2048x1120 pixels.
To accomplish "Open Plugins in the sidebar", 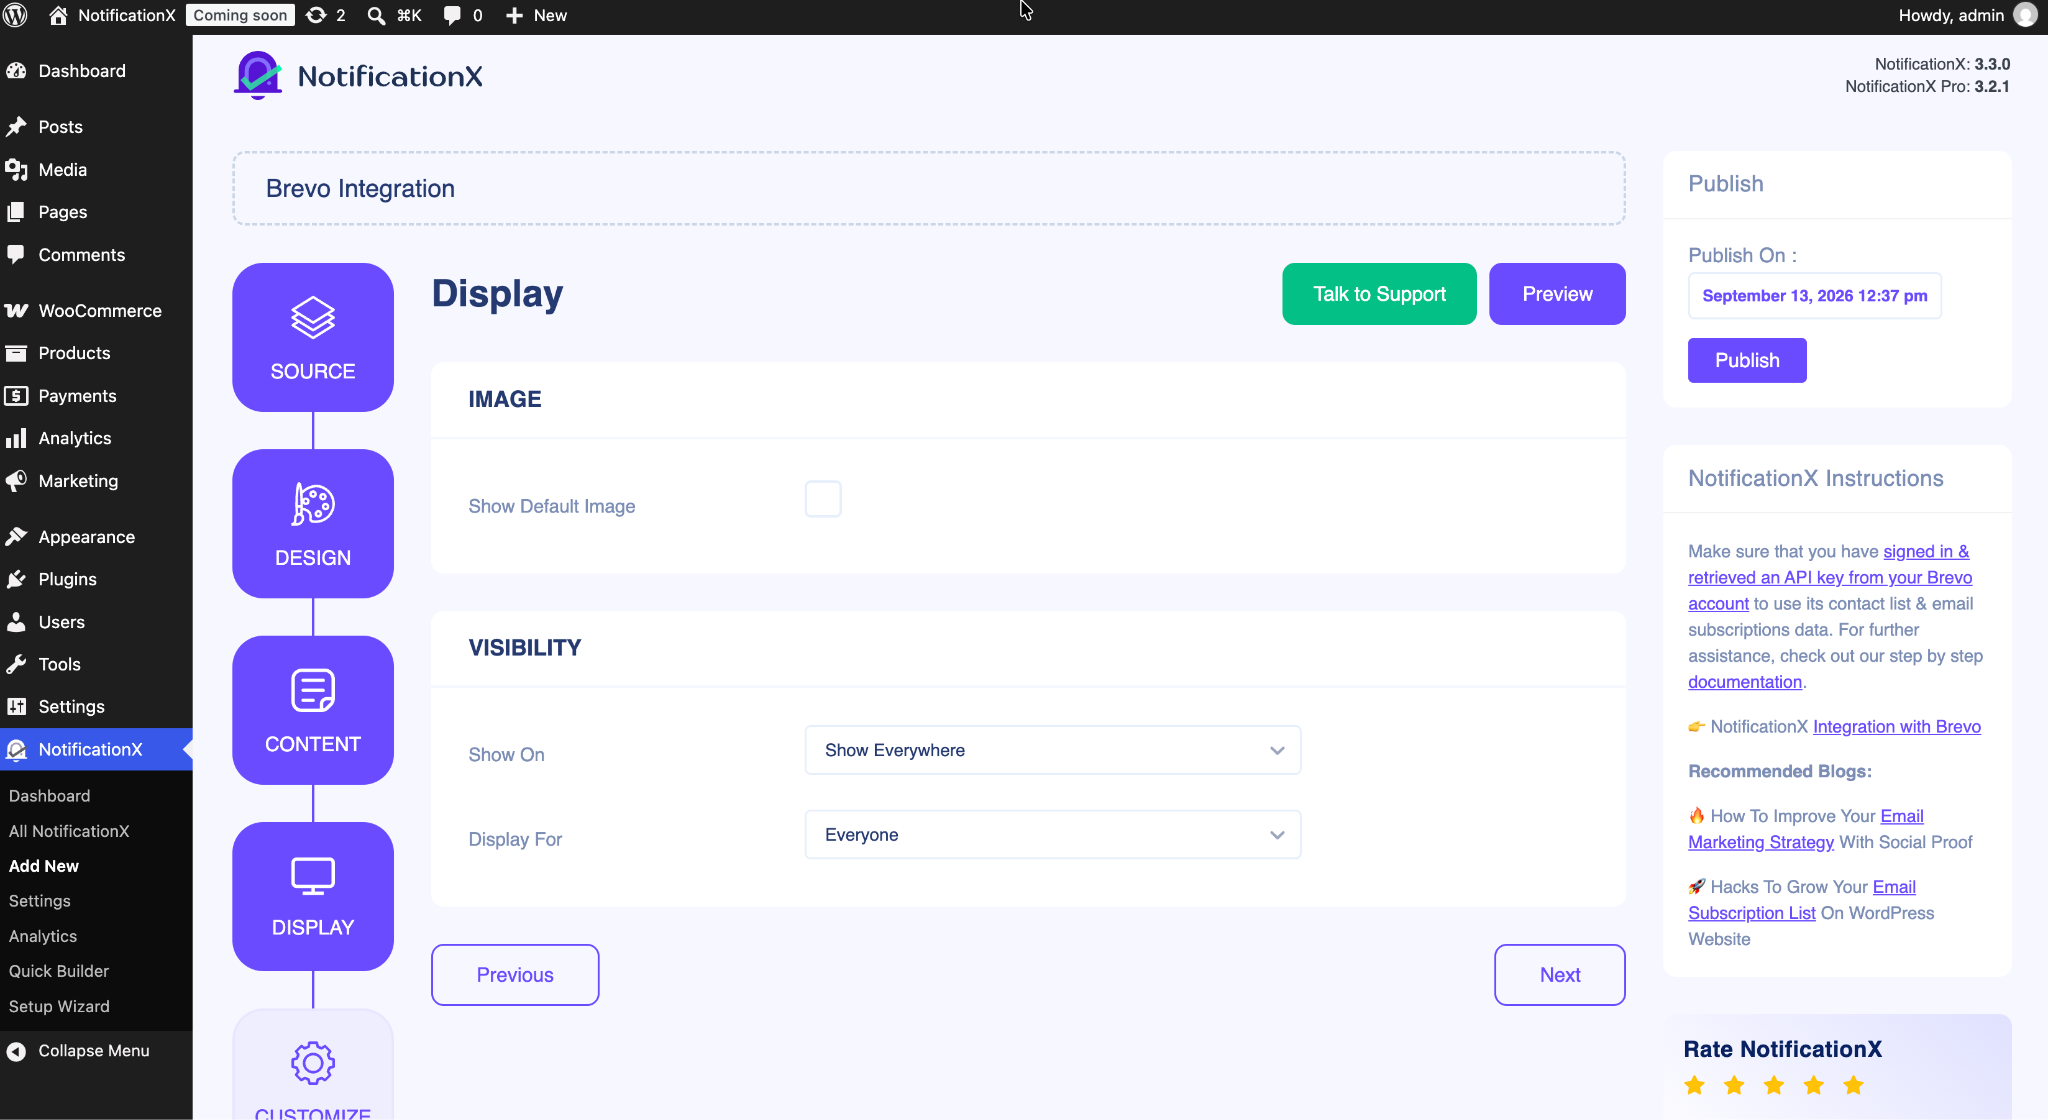I will pyautogui.click(x=96, y=579).
